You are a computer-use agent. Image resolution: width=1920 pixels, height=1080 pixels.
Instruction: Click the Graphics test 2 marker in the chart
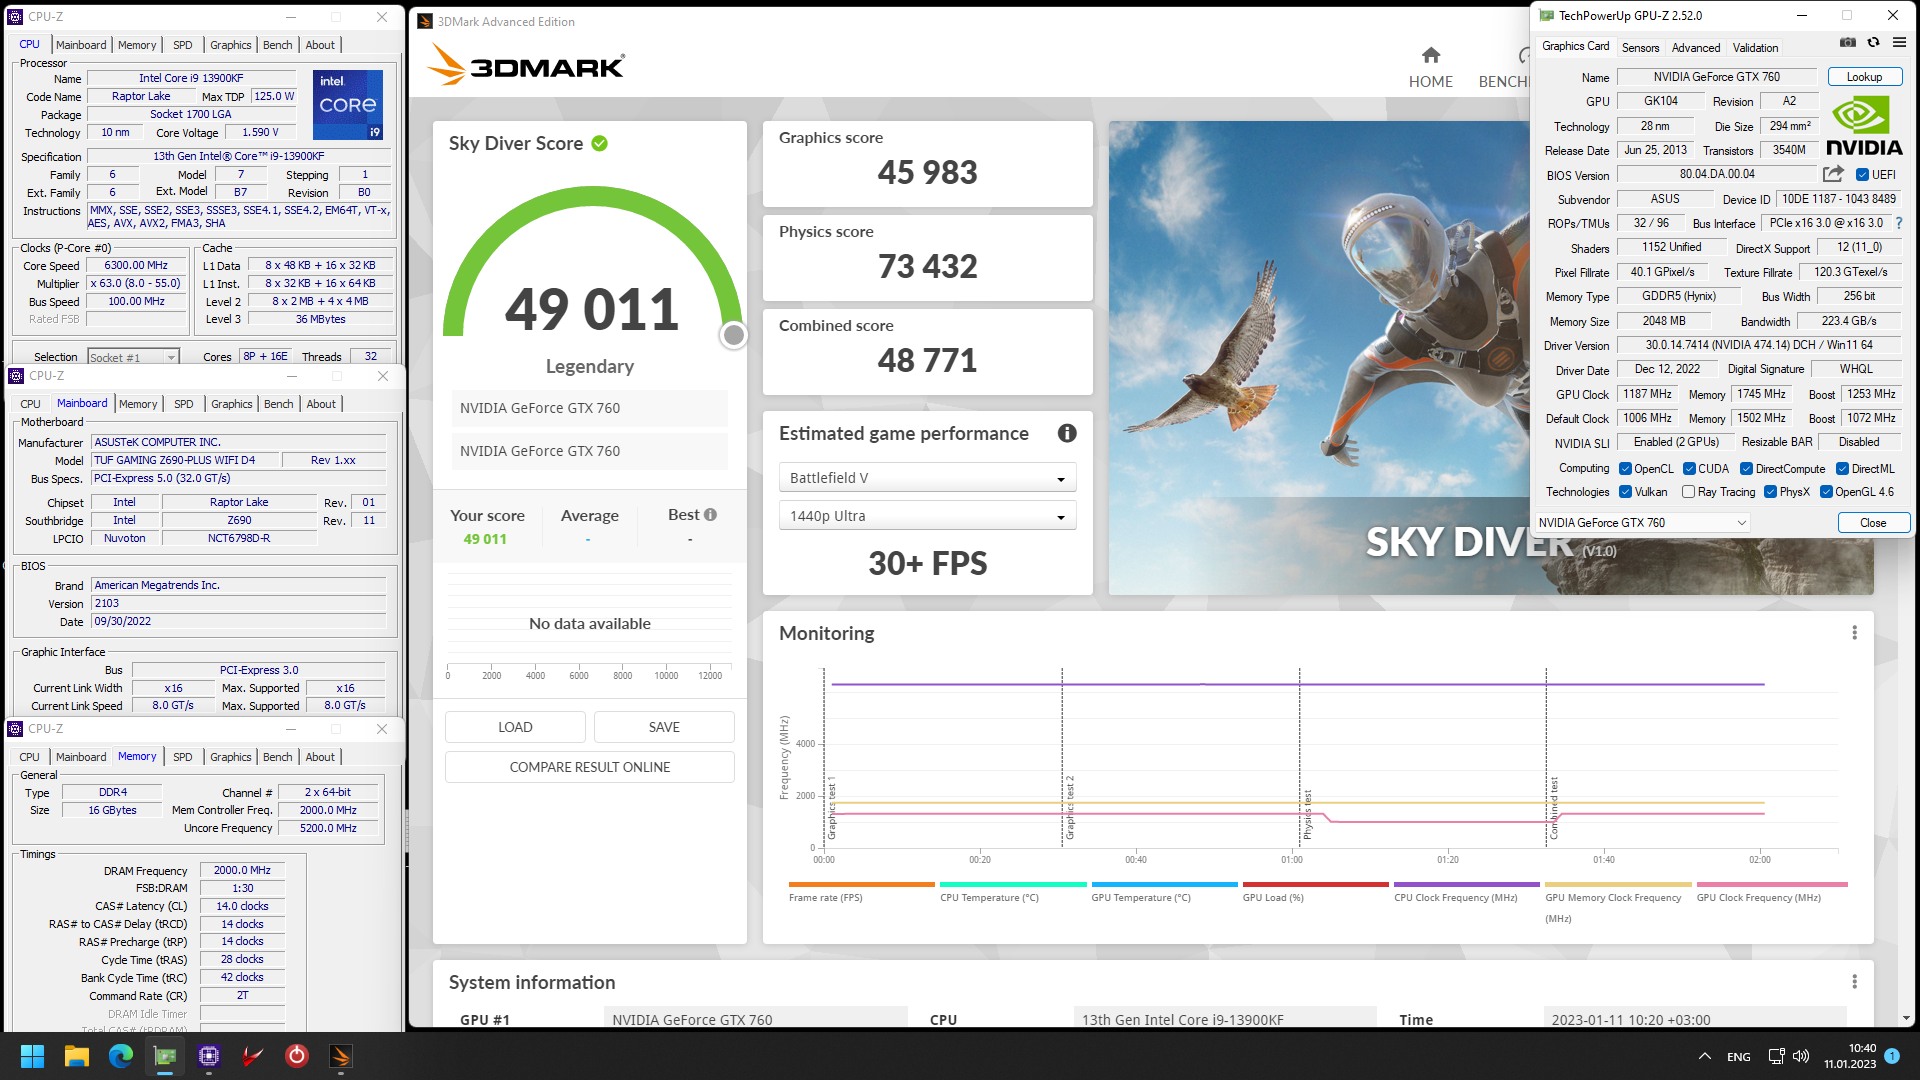[1069, 806]
